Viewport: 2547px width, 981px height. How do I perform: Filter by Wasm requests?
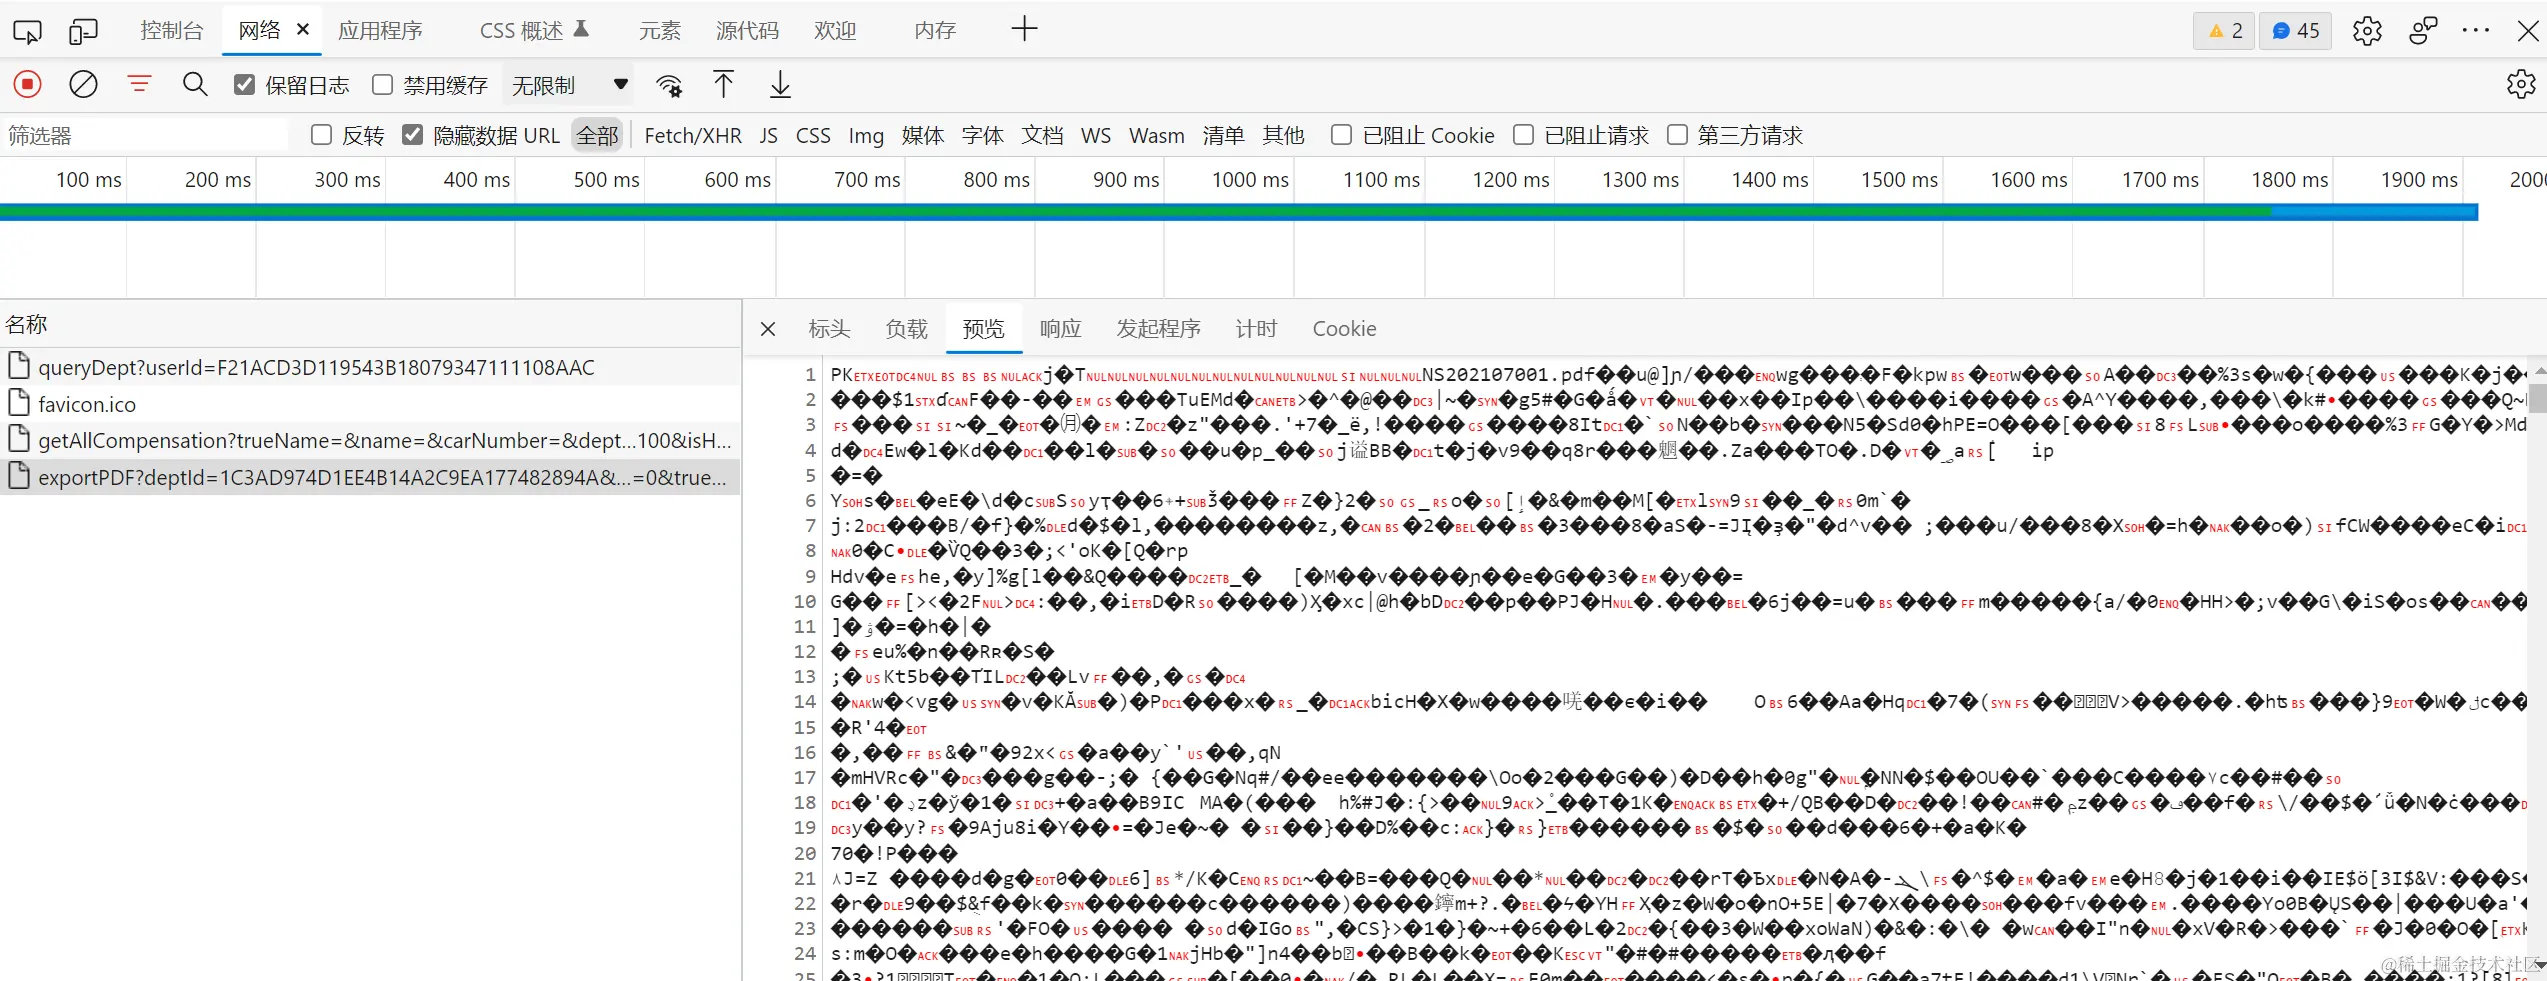[1157, 135]
